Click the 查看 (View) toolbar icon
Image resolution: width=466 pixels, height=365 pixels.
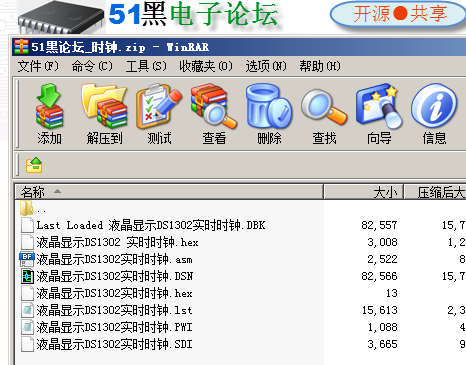pyautogui.click(x=214, y=106)
